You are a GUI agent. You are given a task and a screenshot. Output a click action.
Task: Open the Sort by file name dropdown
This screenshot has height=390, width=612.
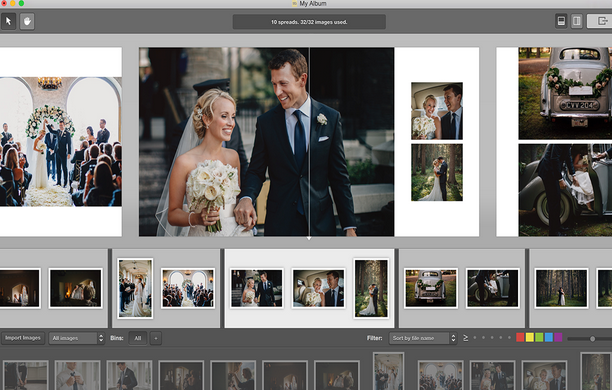click(423, 338)
